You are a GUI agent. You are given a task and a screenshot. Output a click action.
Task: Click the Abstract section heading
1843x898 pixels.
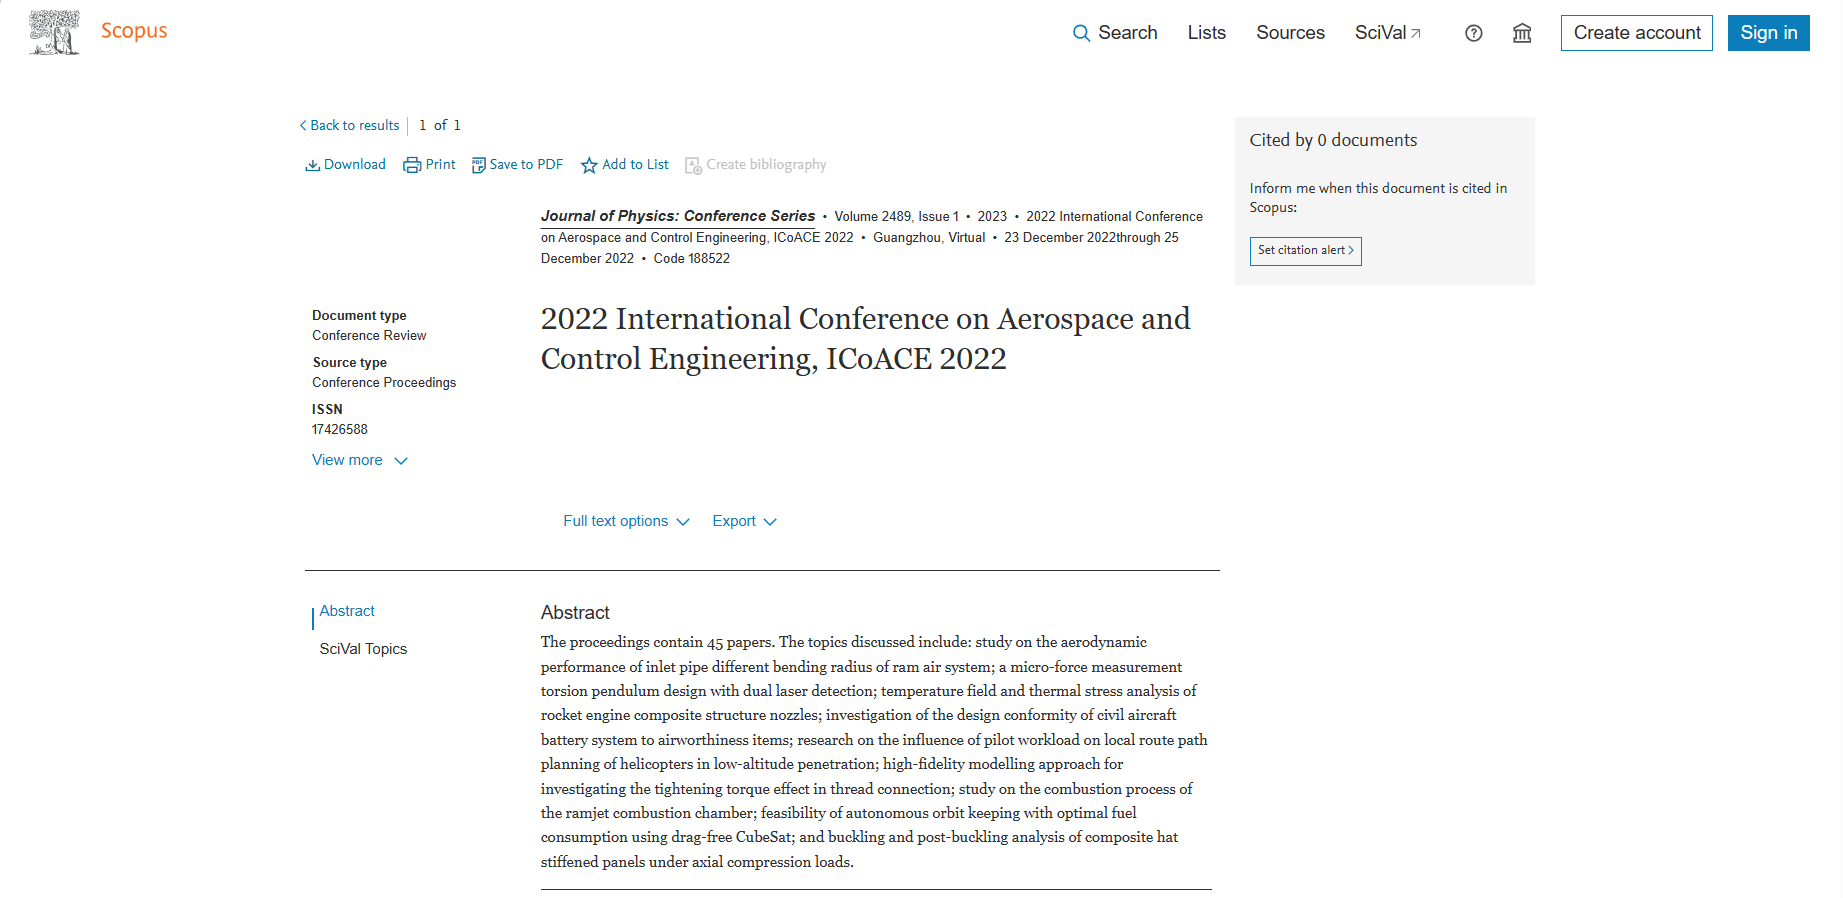coord(575,612)
